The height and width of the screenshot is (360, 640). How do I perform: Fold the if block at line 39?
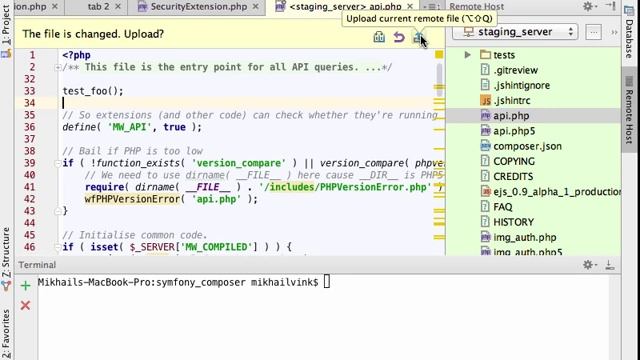[58, 163]
